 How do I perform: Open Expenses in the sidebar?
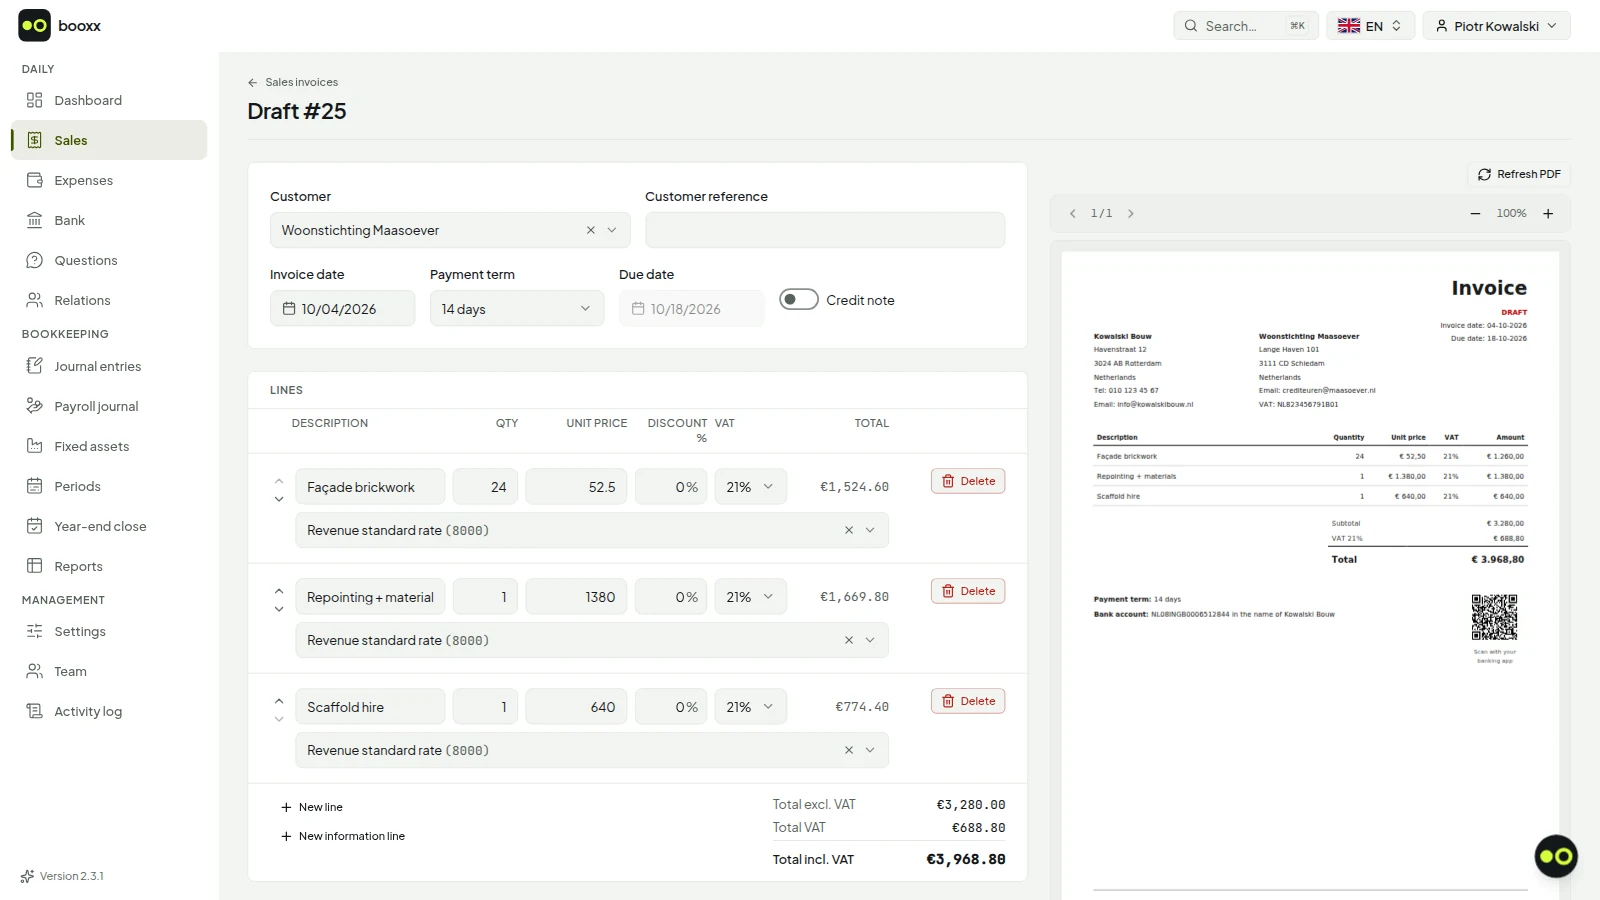109,180
